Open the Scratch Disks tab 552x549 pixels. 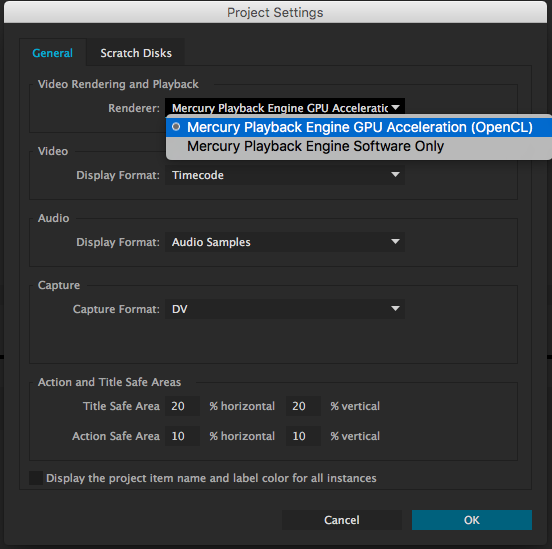(136, 53)
